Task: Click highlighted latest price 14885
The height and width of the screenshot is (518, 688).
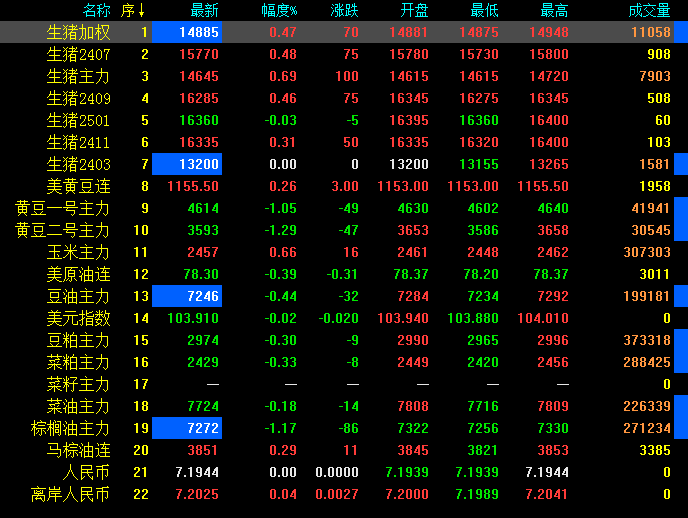Action: (x=187, y=32)
